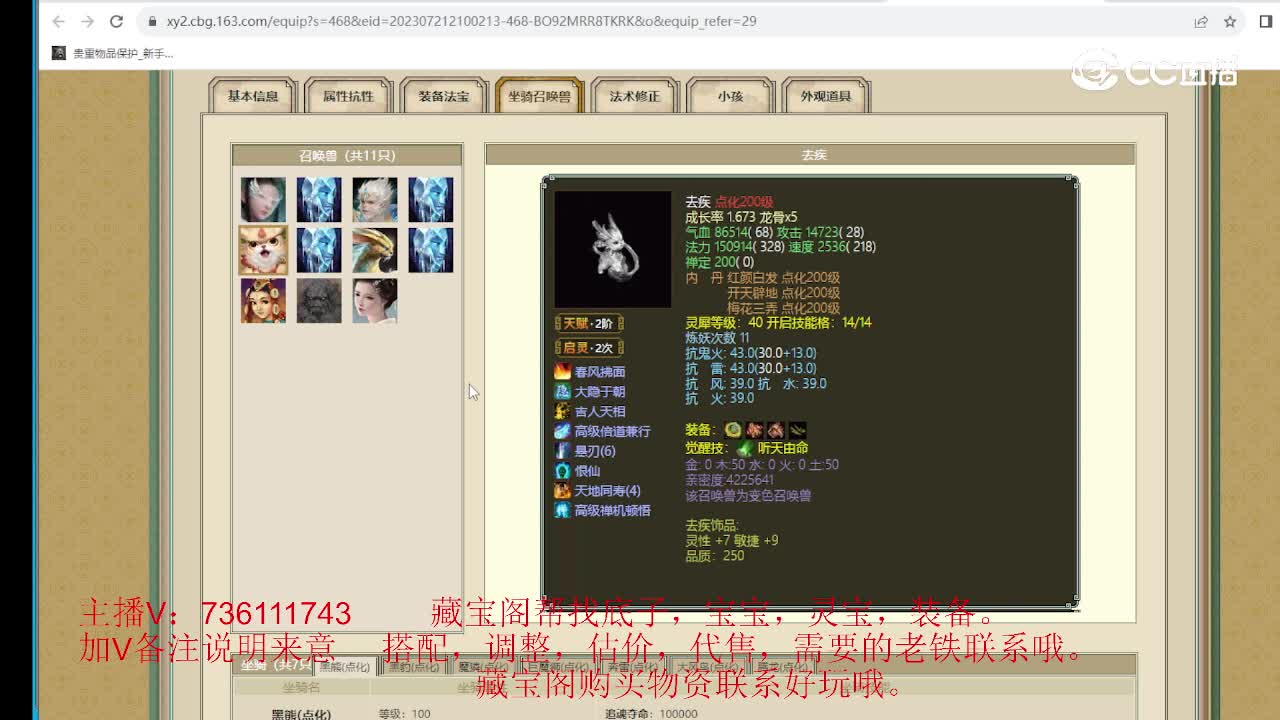
Task: Click the 亲密度:4225641 line
Action: point(730,480)
